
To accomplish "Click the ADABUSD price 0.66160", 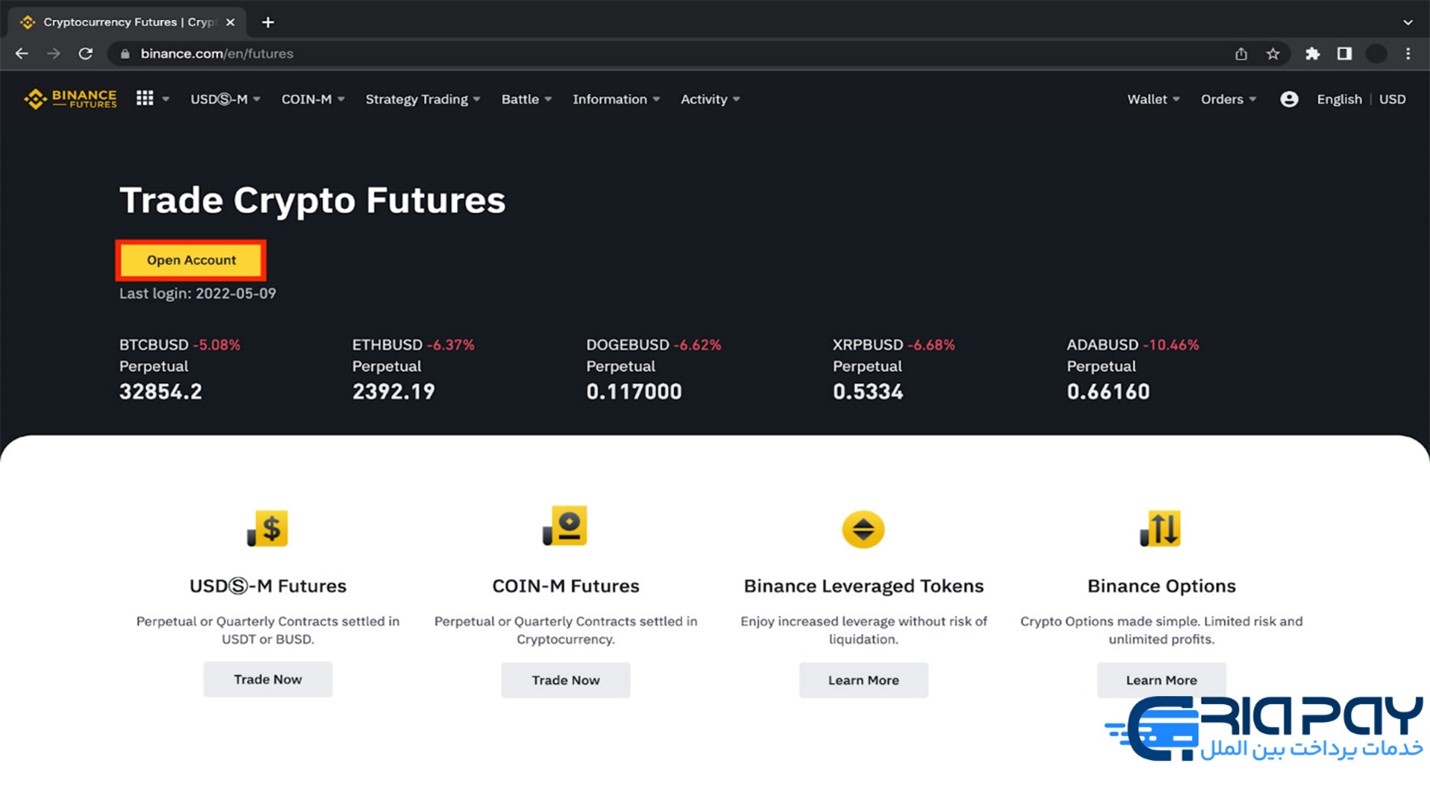I will 1108,392.
